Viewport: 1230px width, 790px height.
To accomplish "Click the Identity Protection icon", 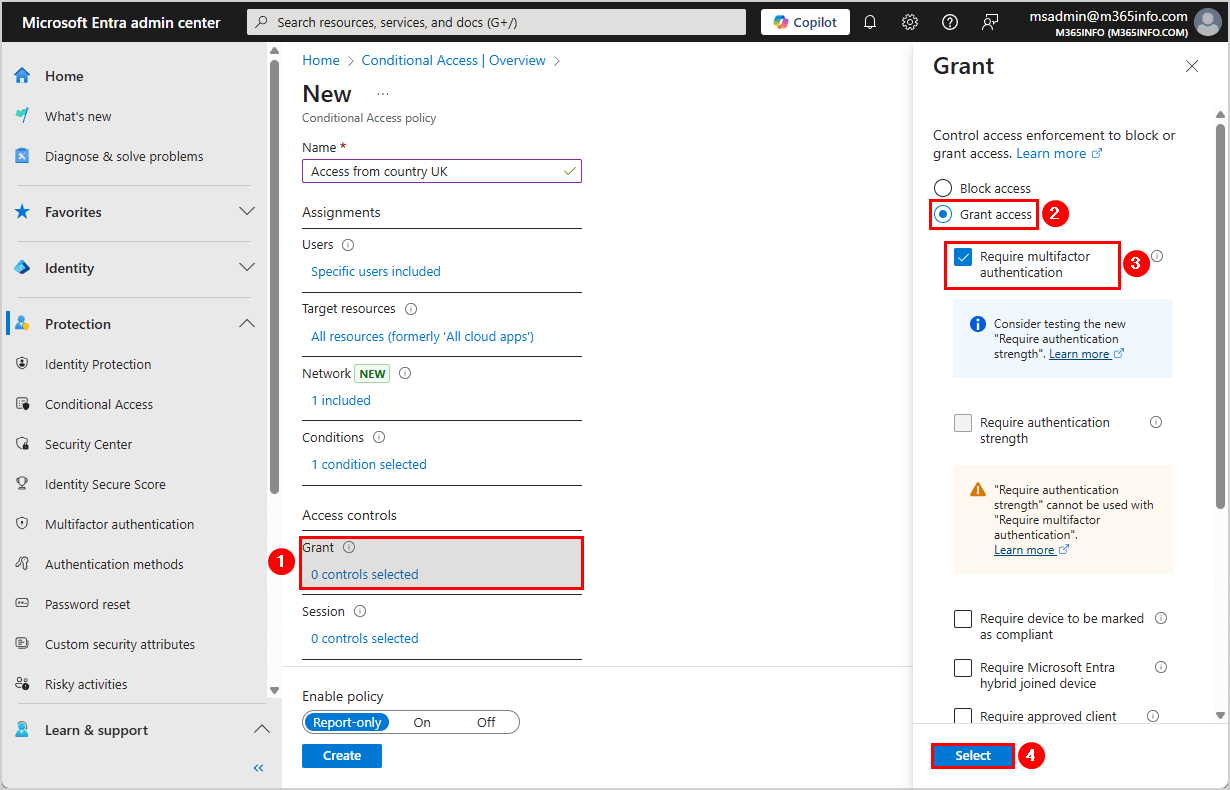I will (22, 364).
